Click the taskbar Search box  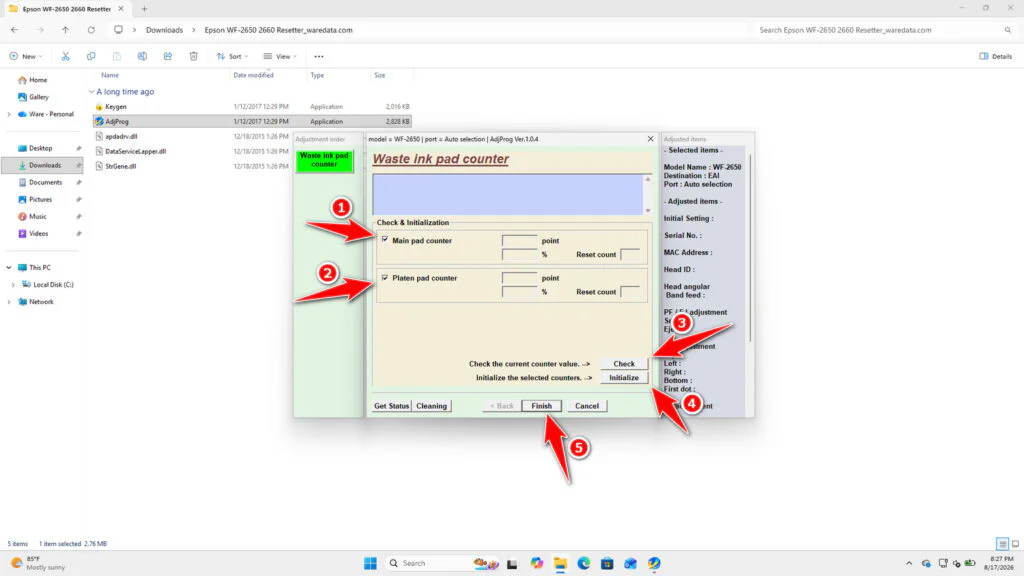[443, 563]
